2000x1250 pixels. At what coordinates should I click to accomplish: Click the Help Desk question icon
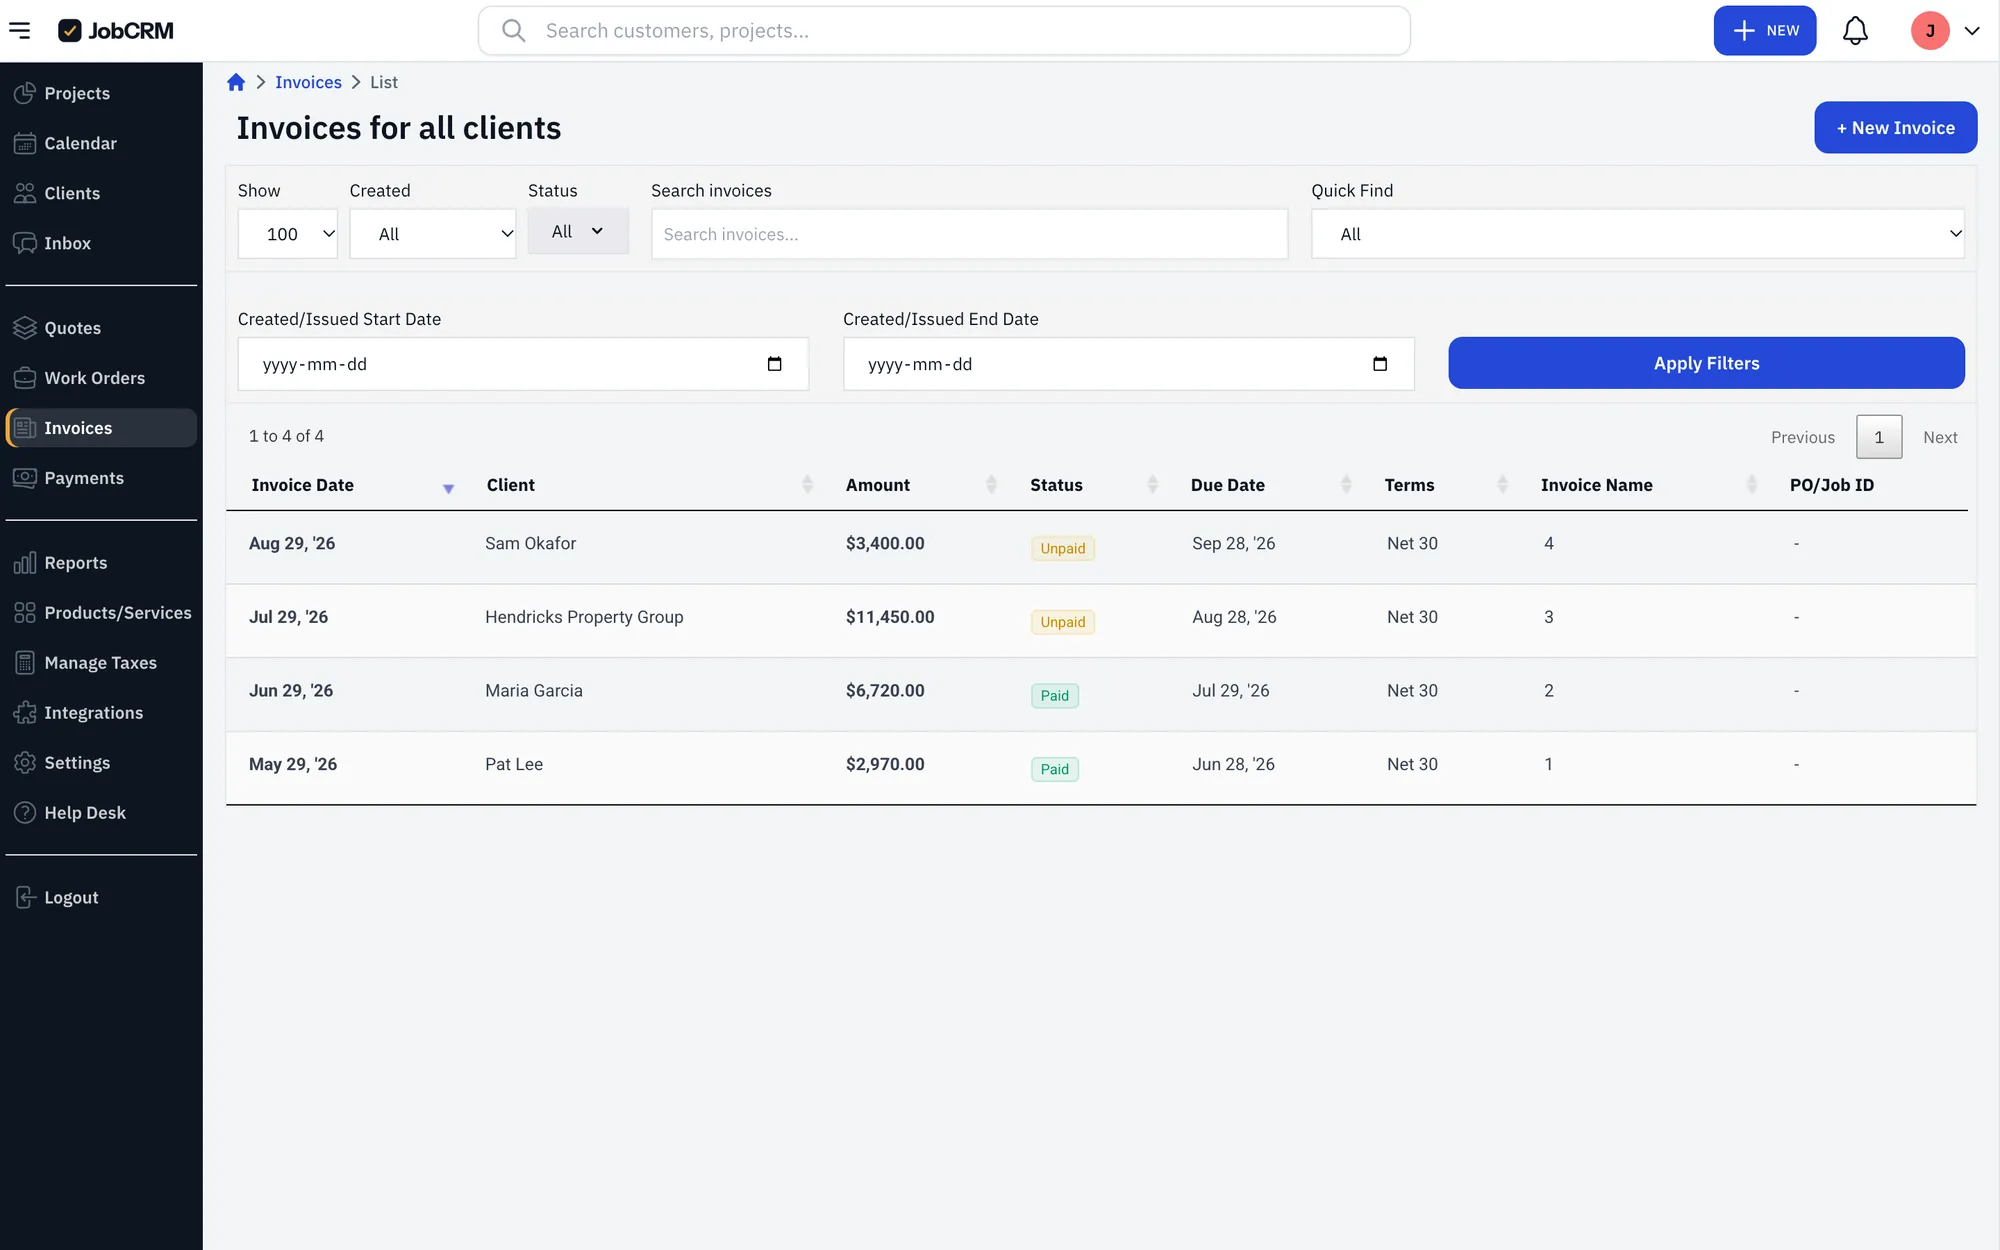point(25,813)
